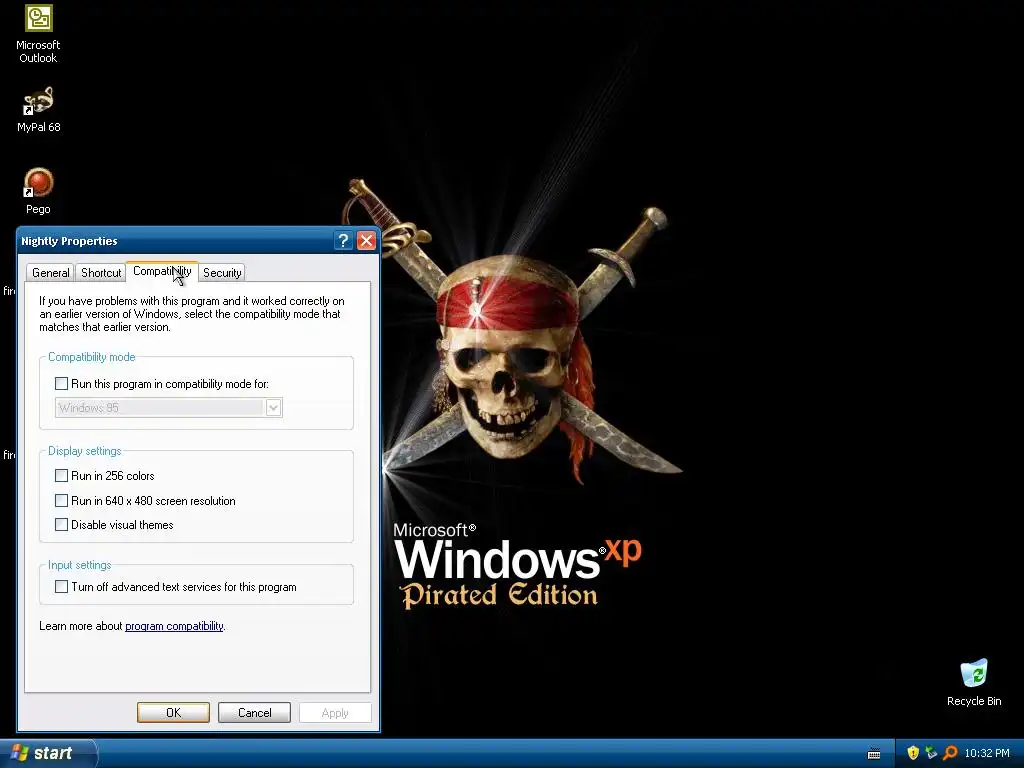Enable Run this program in compatibility mode
The height and width of the screenshot is (768, 1024).
[x=61, y=384]
